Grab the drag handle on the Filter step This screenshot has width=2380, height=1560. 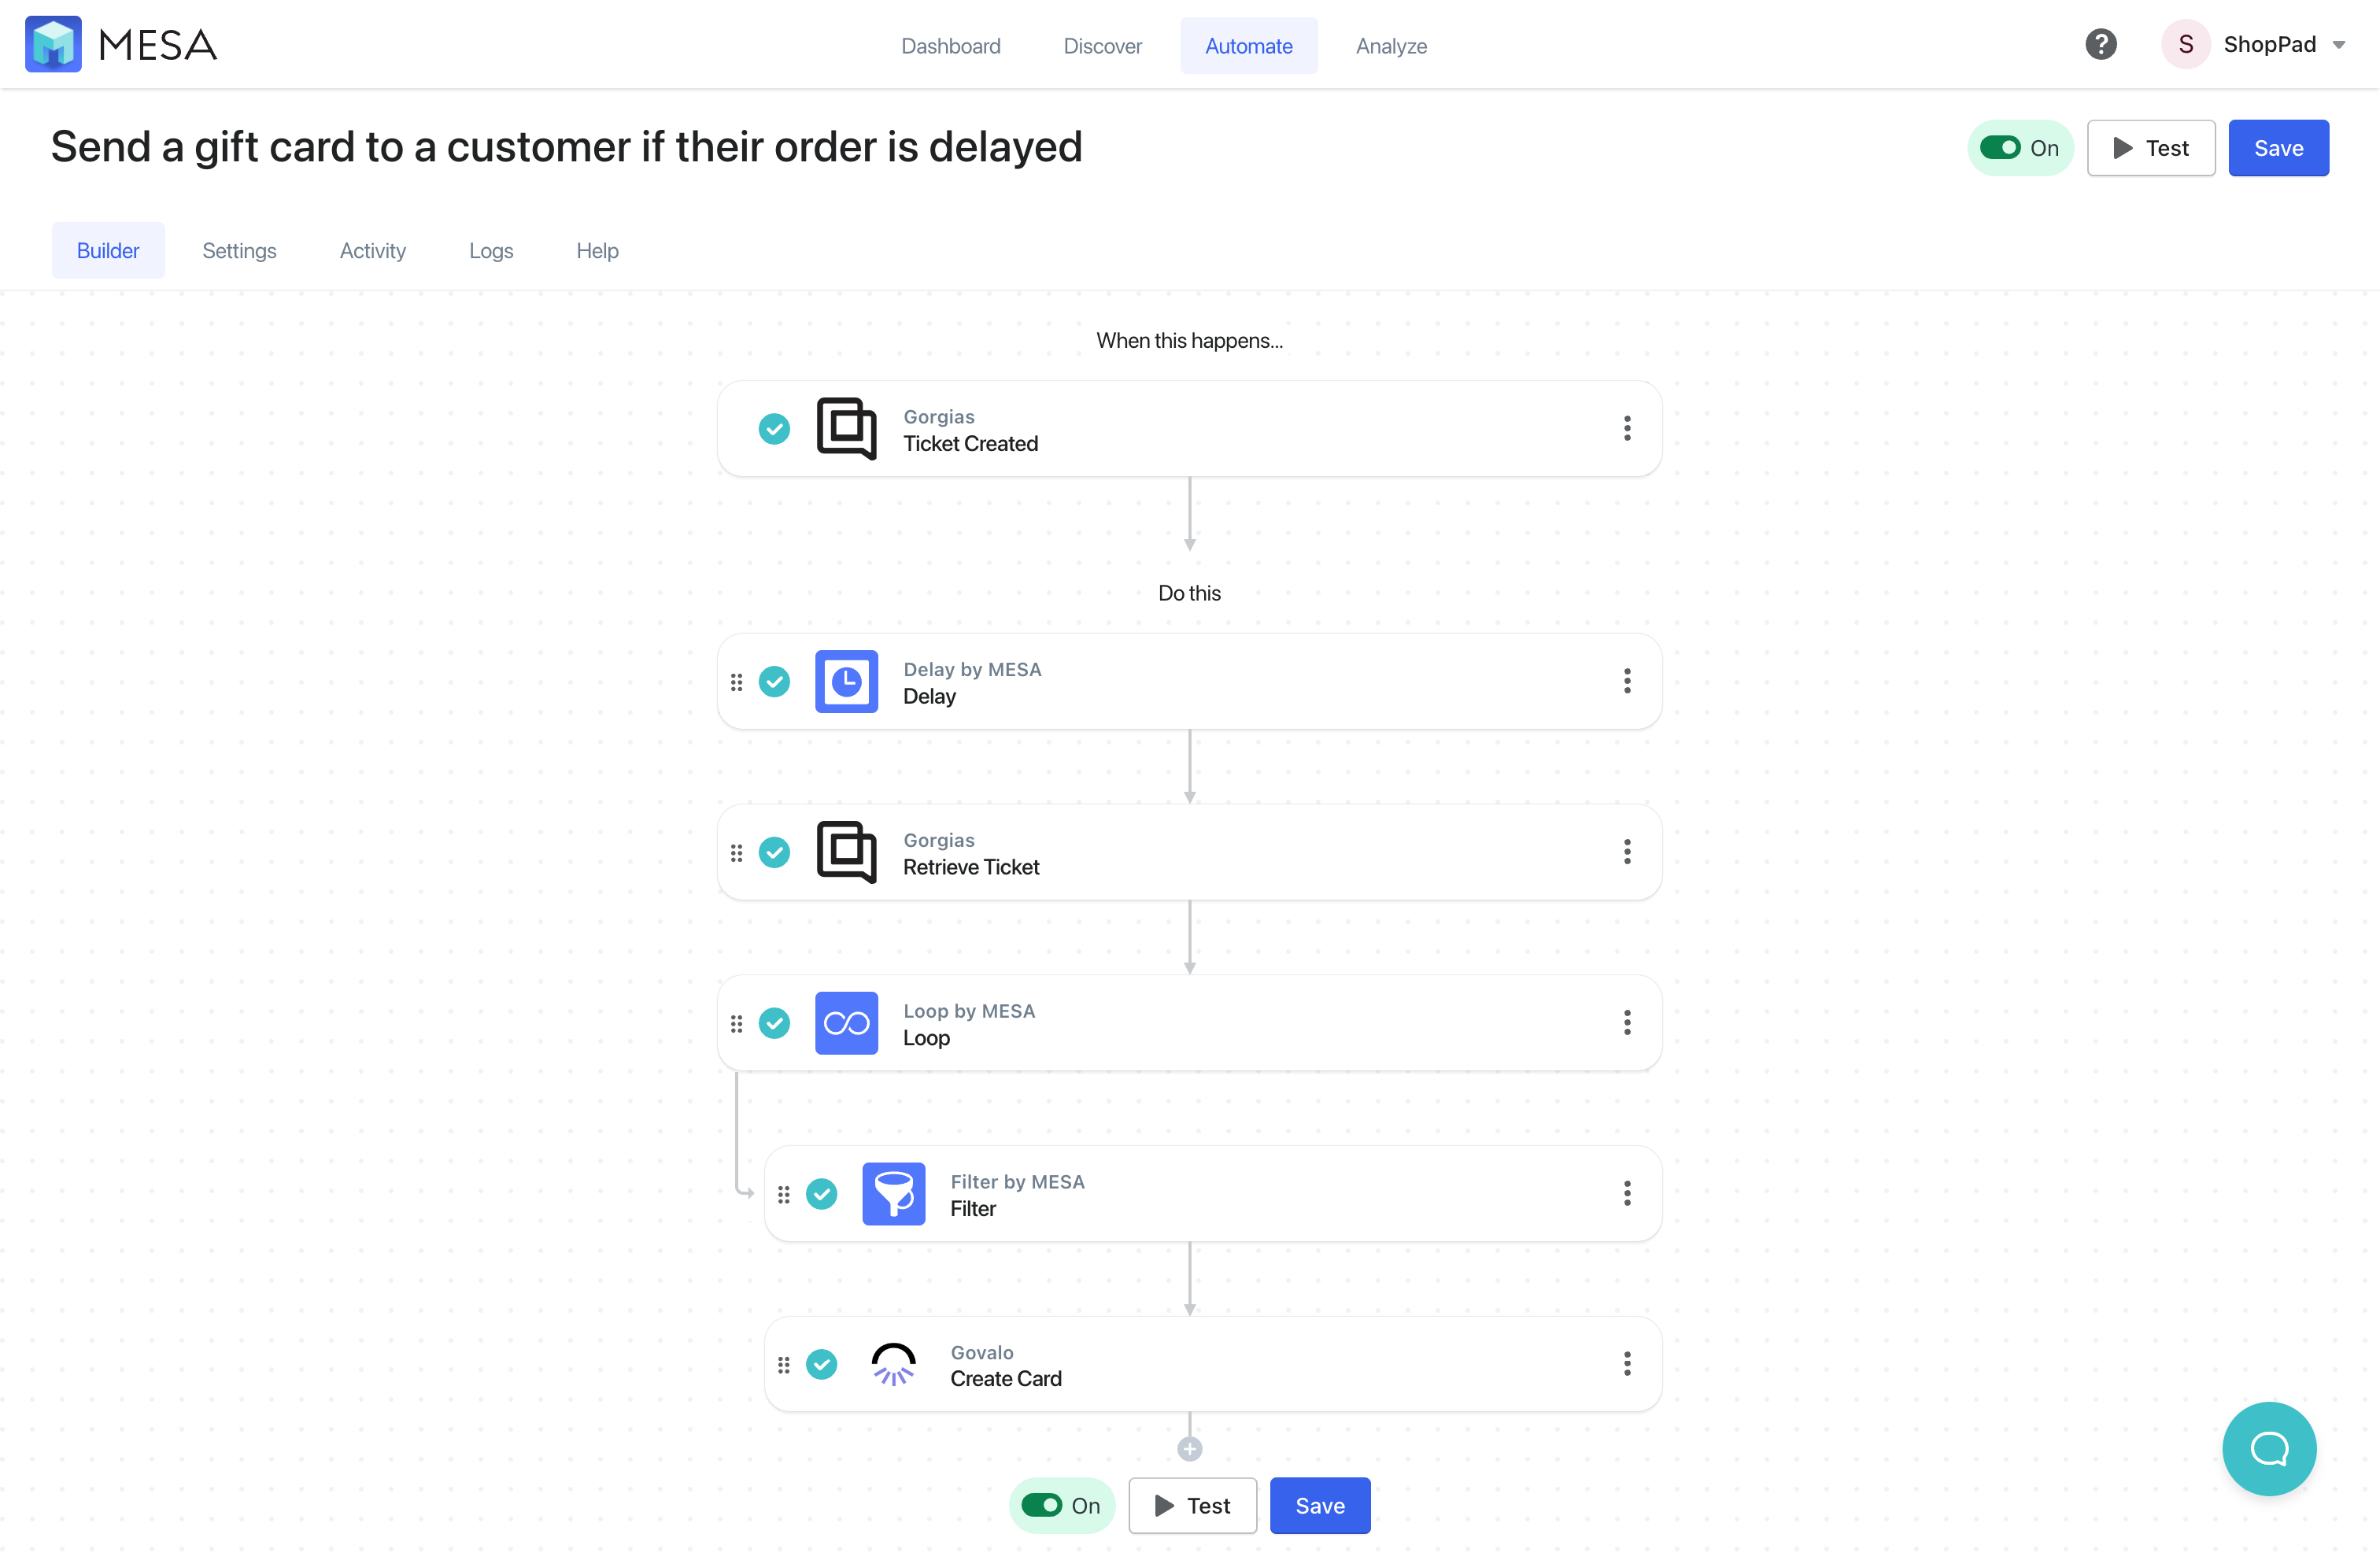point(783,1194)
